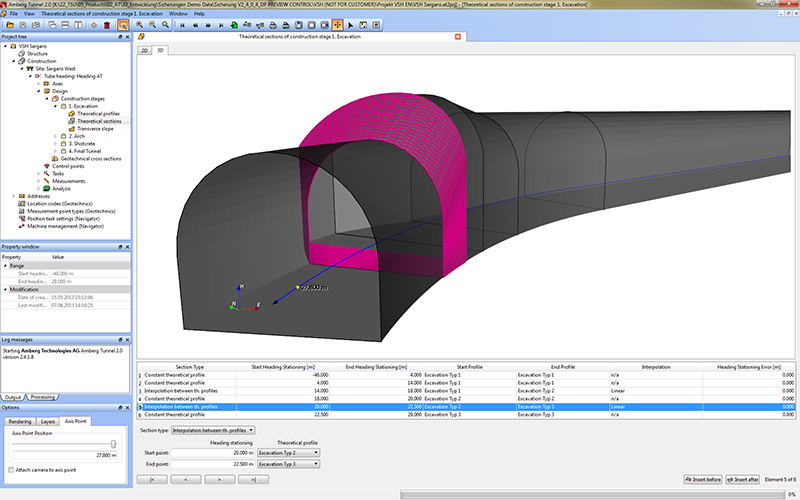Click the first element |< navigation button

click(152, 480)
